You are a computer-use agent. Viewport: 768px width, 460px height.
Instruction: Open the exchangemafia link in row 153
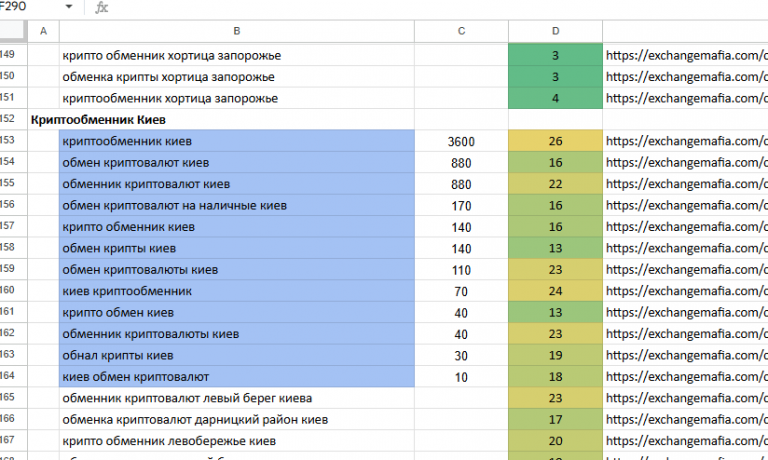point(686,141)
